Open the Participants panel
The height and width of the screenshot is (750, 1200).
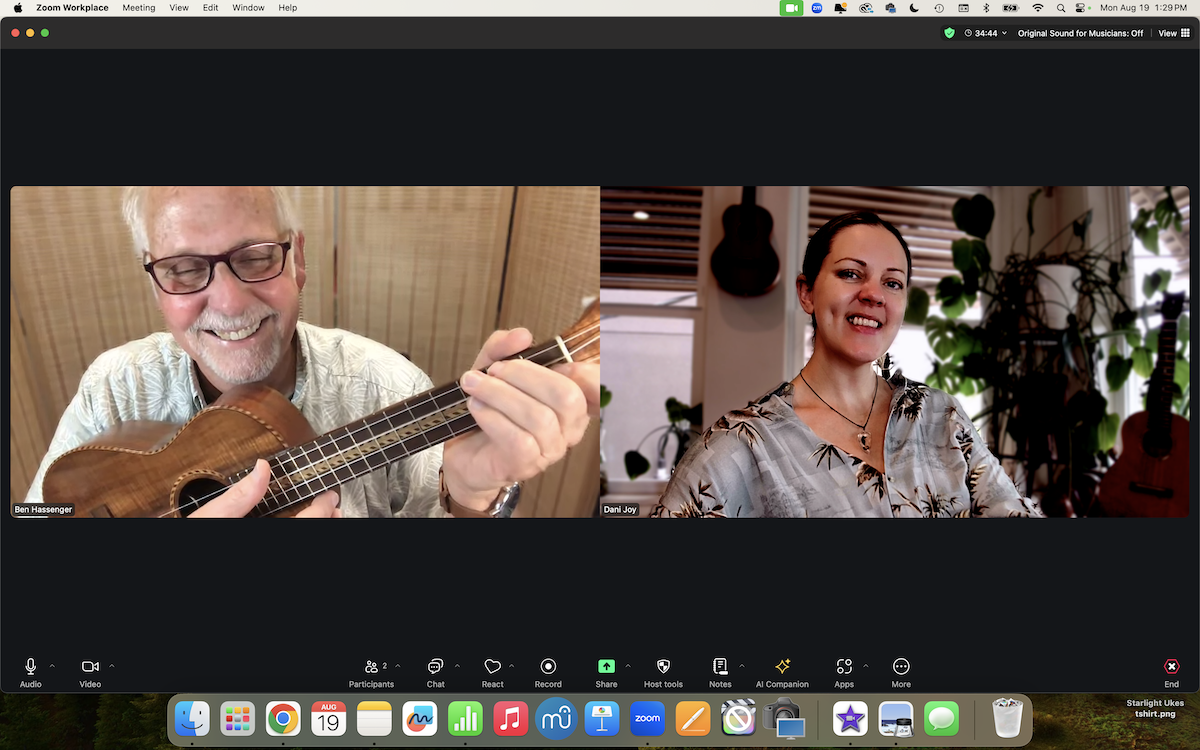coord(371,672)
